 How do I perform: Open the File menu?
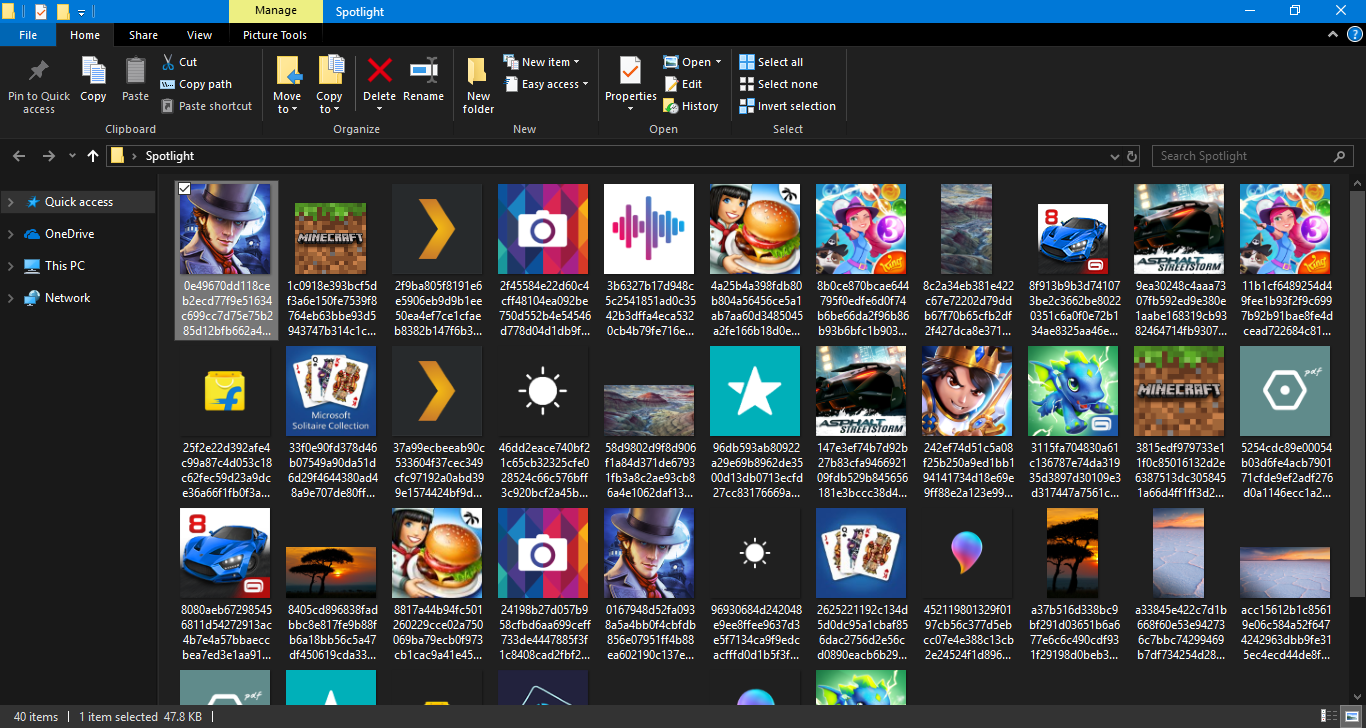point(28,35)
